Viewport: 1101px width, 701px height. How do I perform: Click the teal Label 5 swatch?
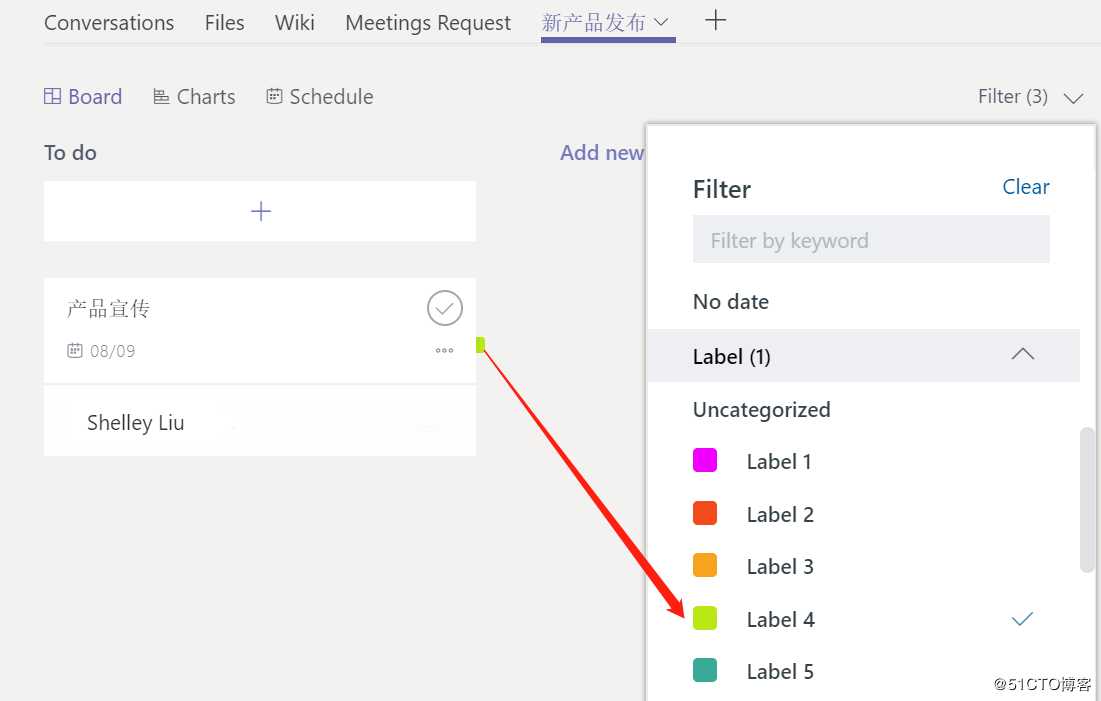705,670
